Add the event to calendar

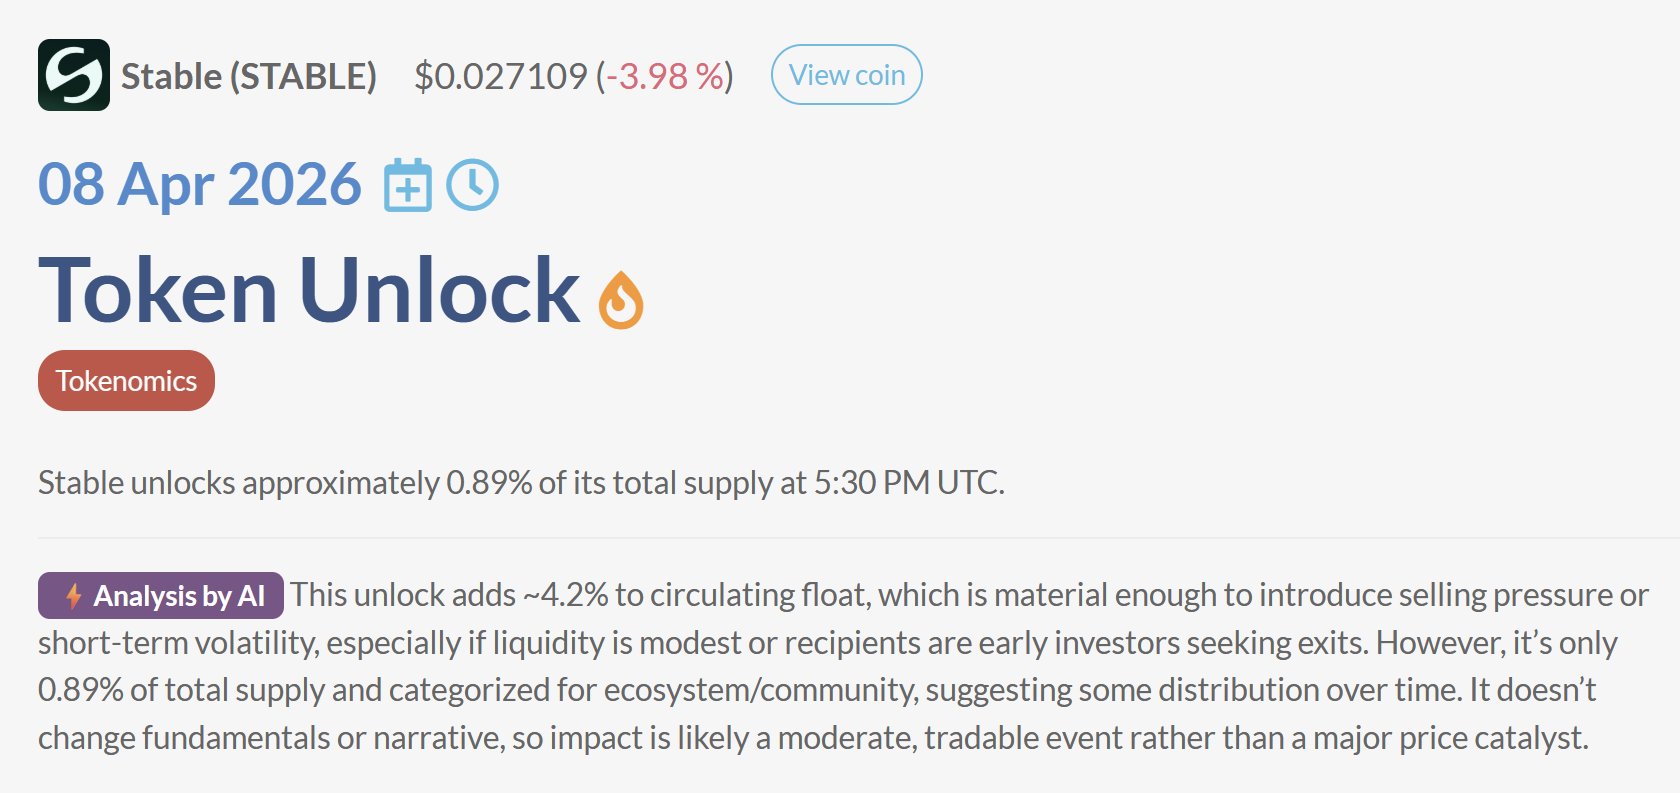tap(408, 185)
